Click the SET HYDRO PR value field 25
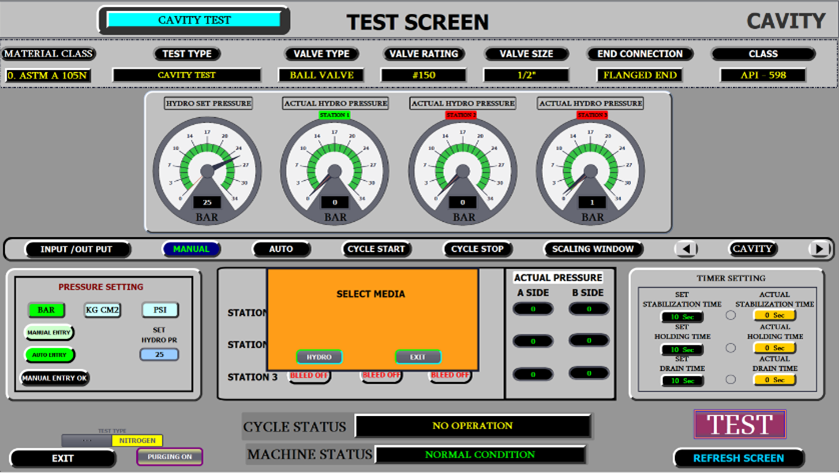Viewport: 839px width, 473px height. 159,354
